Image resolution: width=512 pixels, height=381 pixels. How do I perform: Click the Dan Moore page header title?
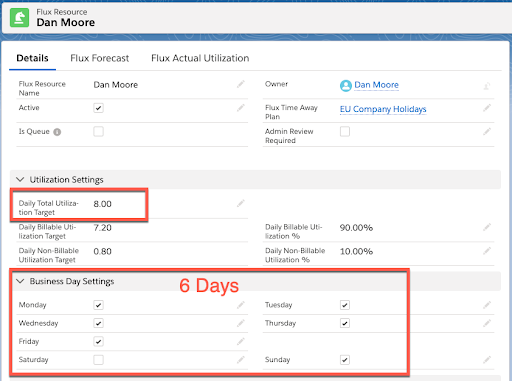pos(66,22)
